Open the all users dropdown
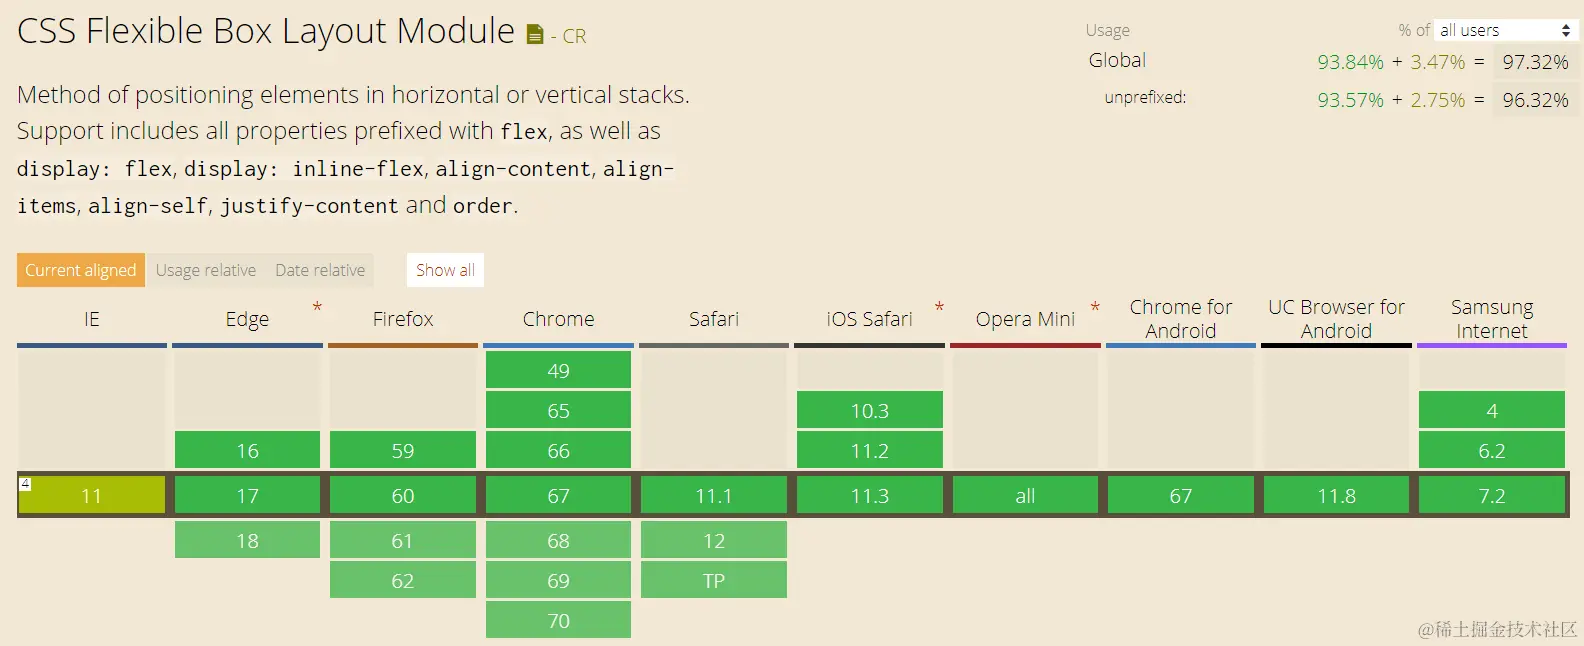 [x=1505, y=31]
